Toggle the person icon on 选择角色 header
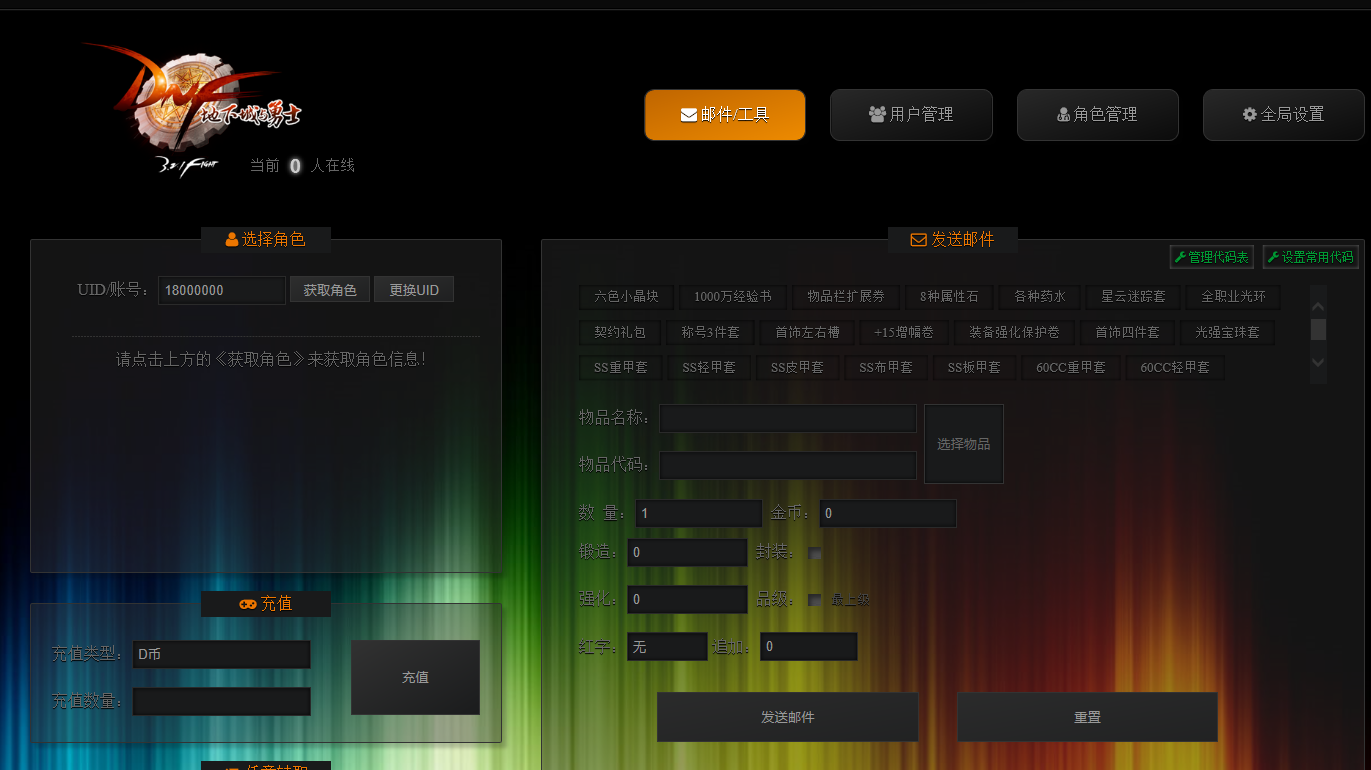Viewport: 1371px width, 770px height. (233, 240)
